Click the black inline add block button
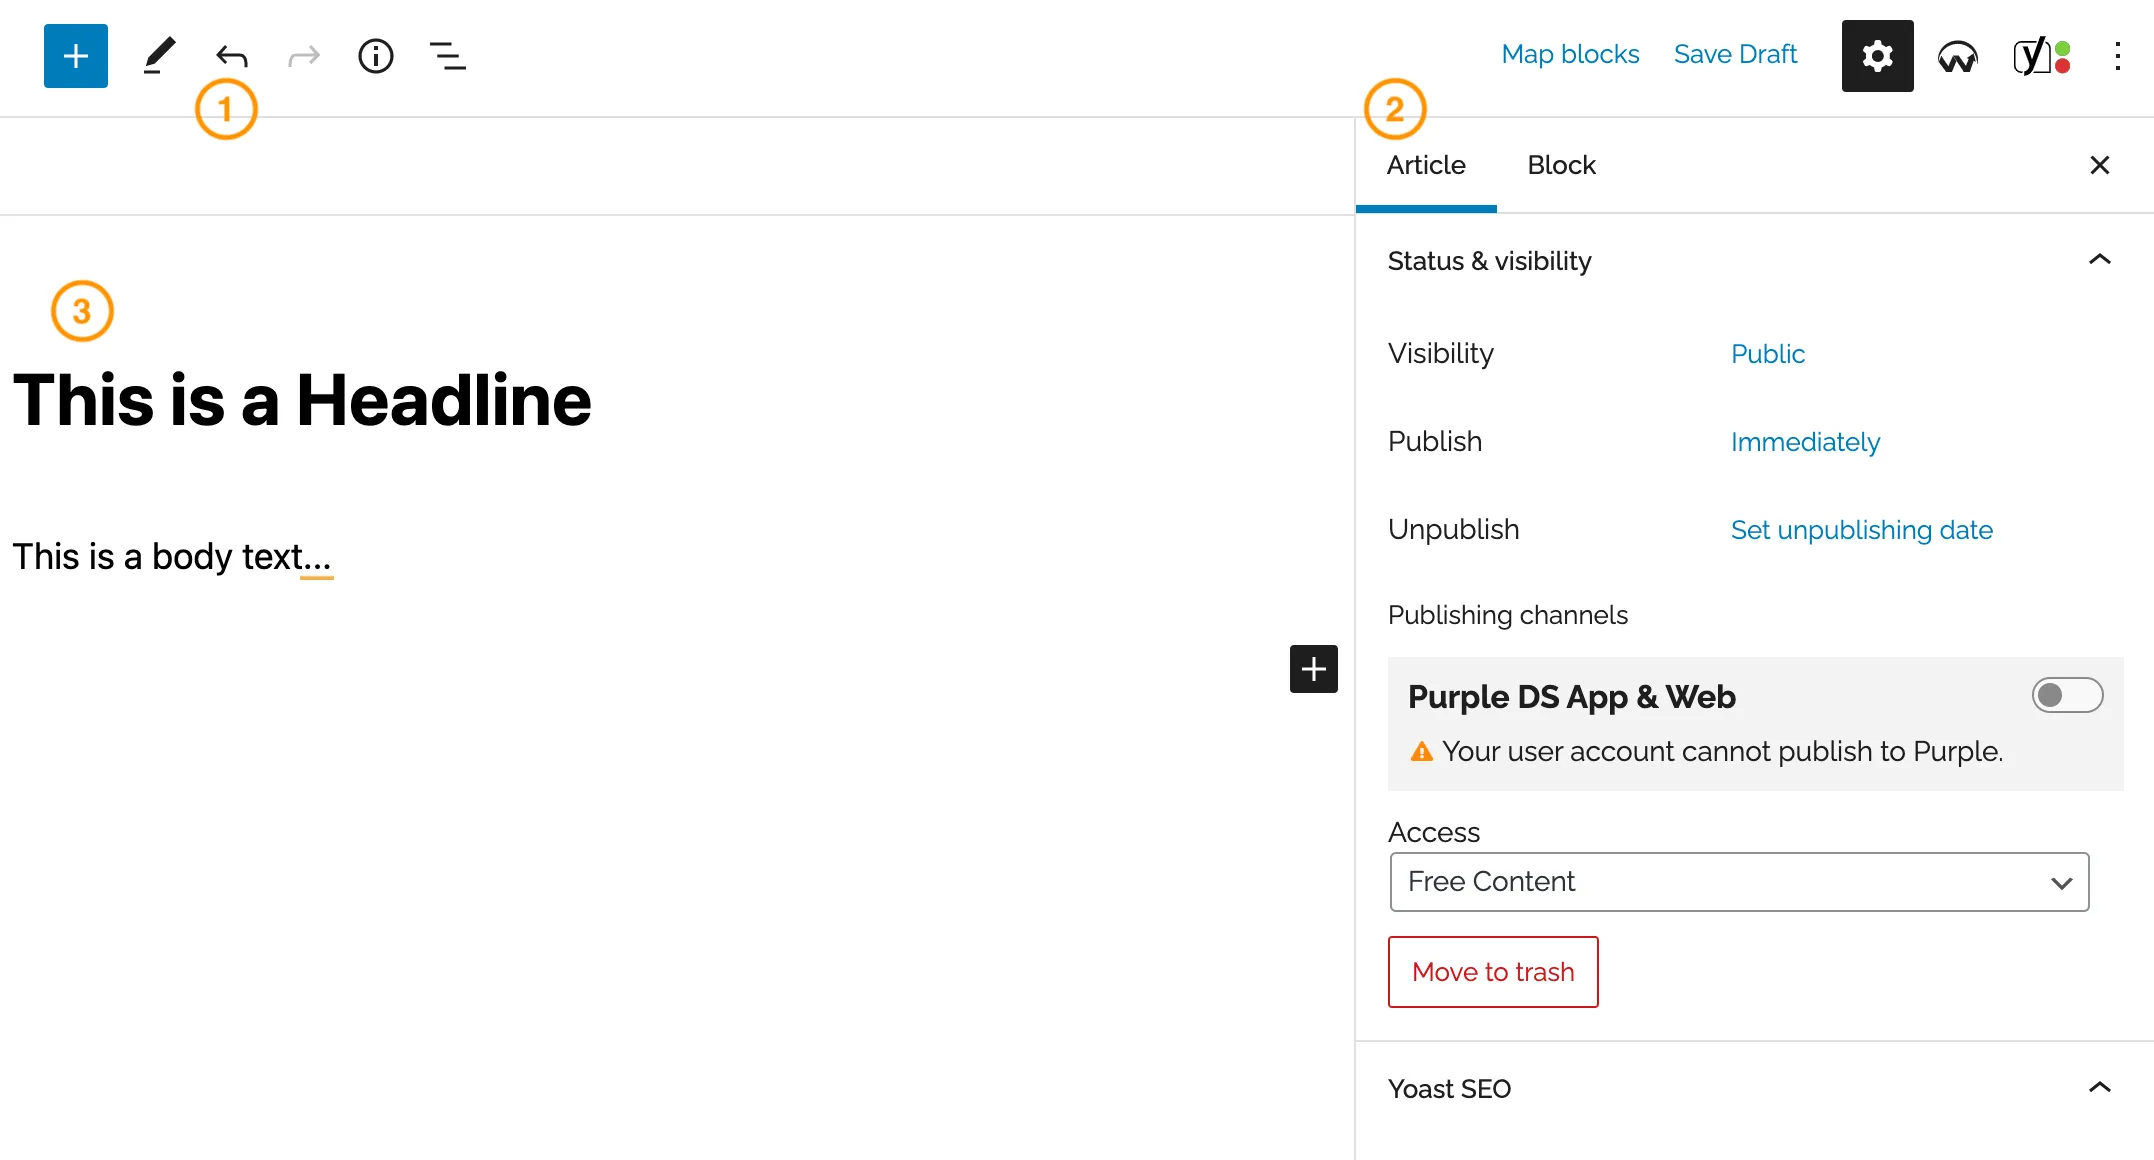Screen dimensions: 2154x1160 tap(1314, 669)
